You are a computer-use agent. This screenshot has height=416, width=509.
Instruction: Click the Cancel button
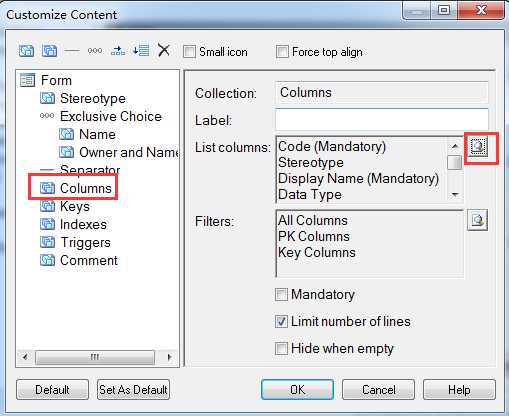378,389
